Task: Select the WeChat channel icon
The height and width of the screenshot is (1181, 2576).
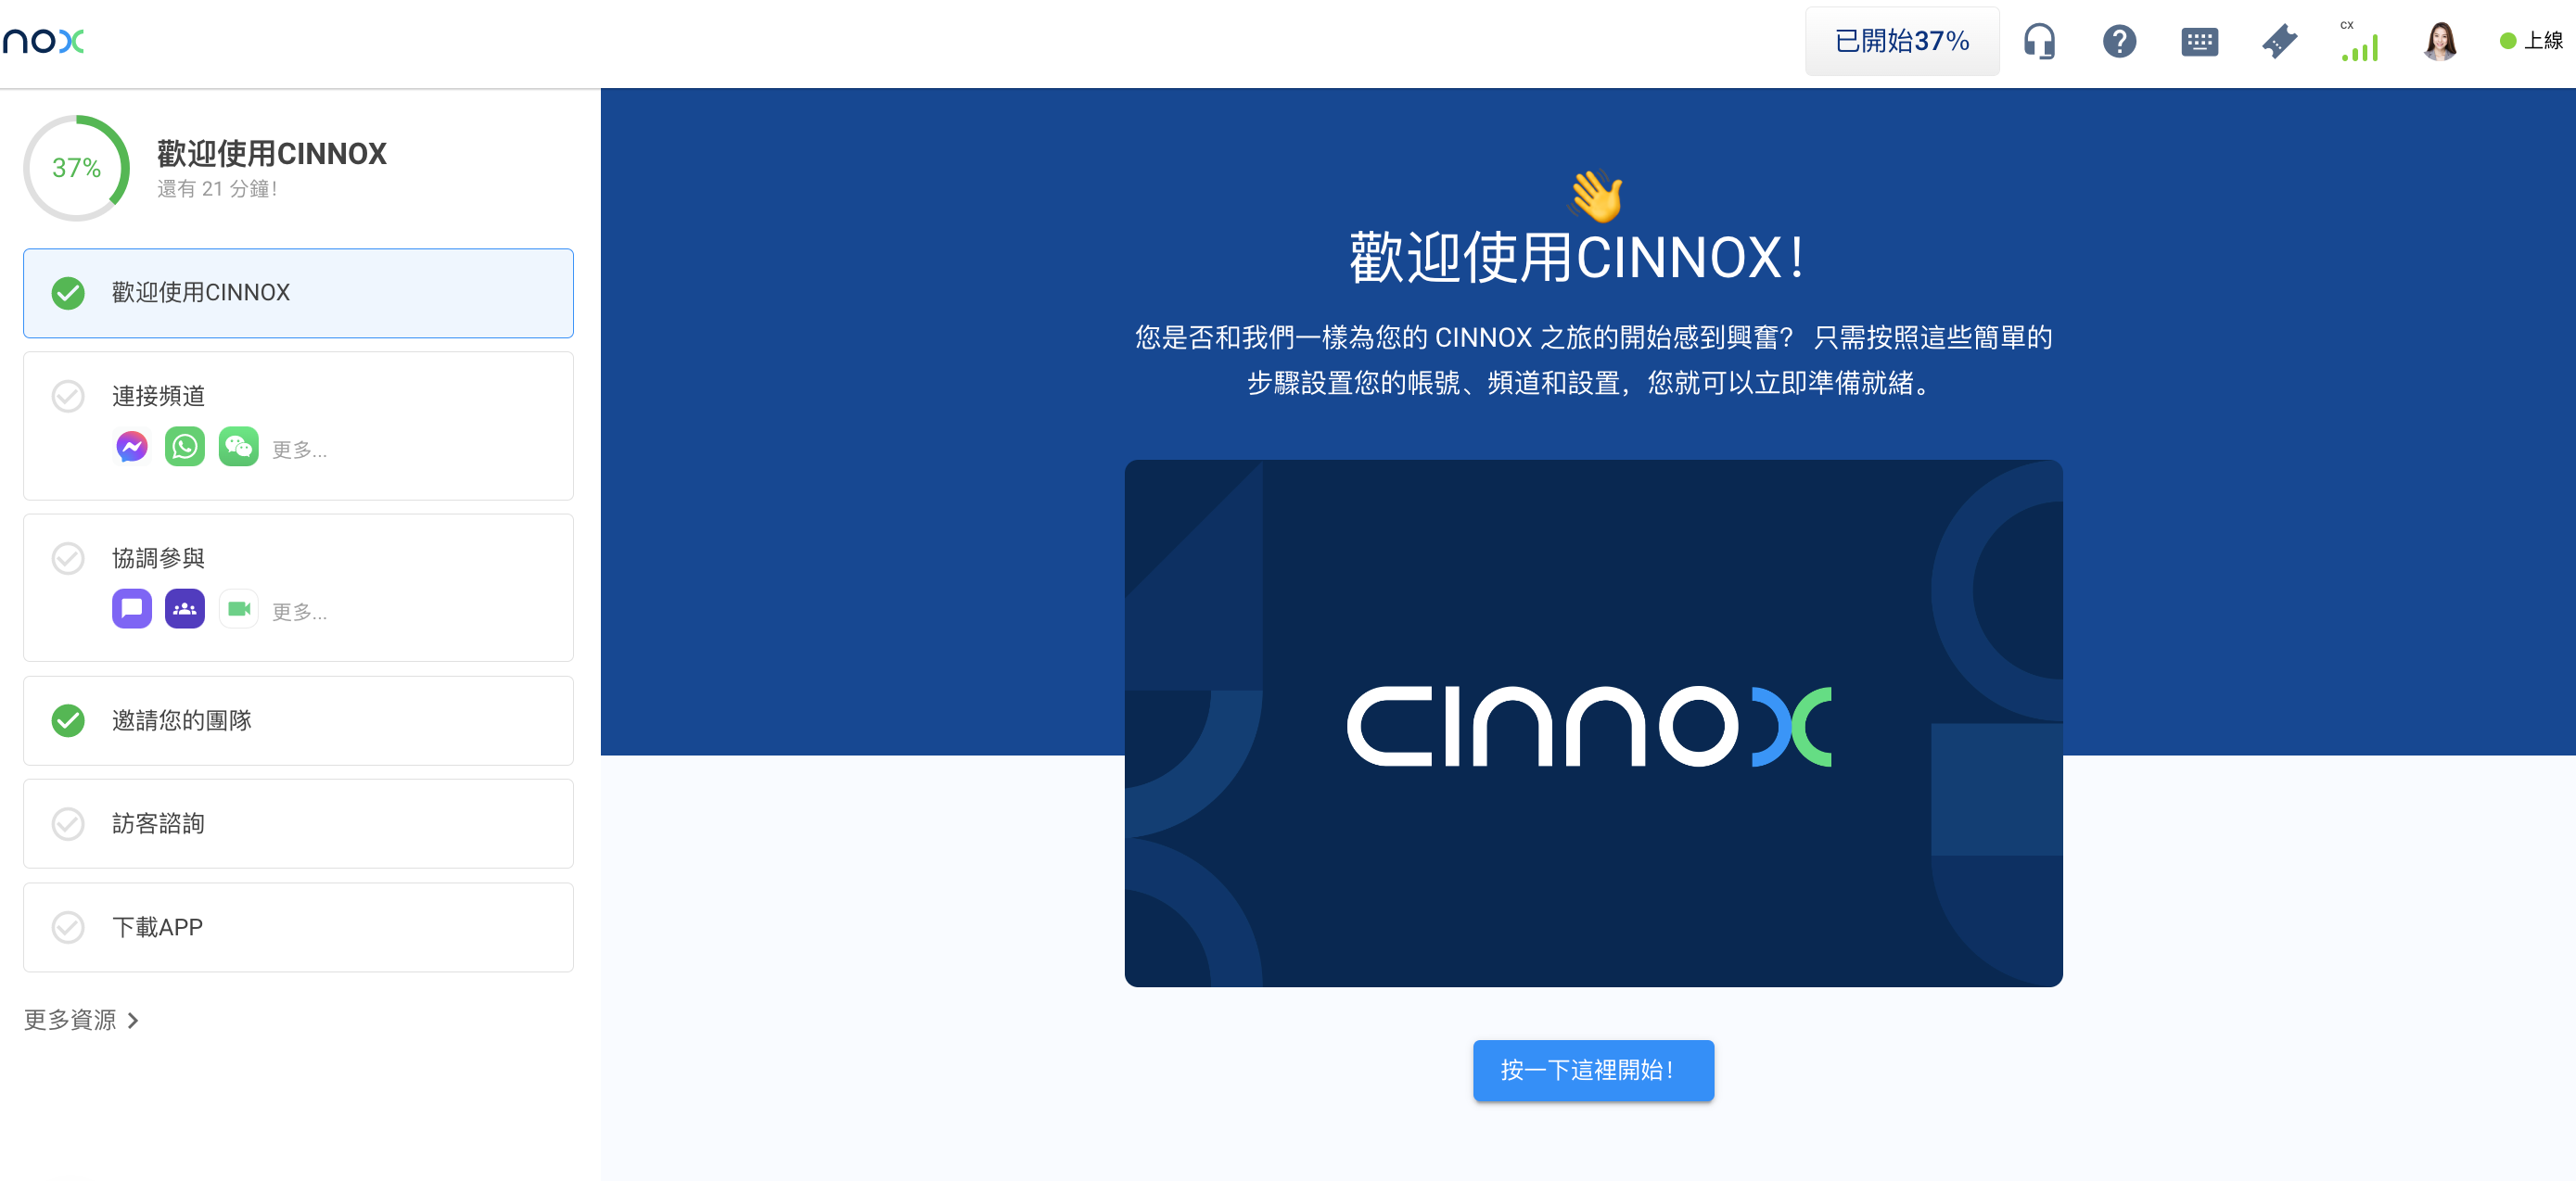Action: [238, 447]
